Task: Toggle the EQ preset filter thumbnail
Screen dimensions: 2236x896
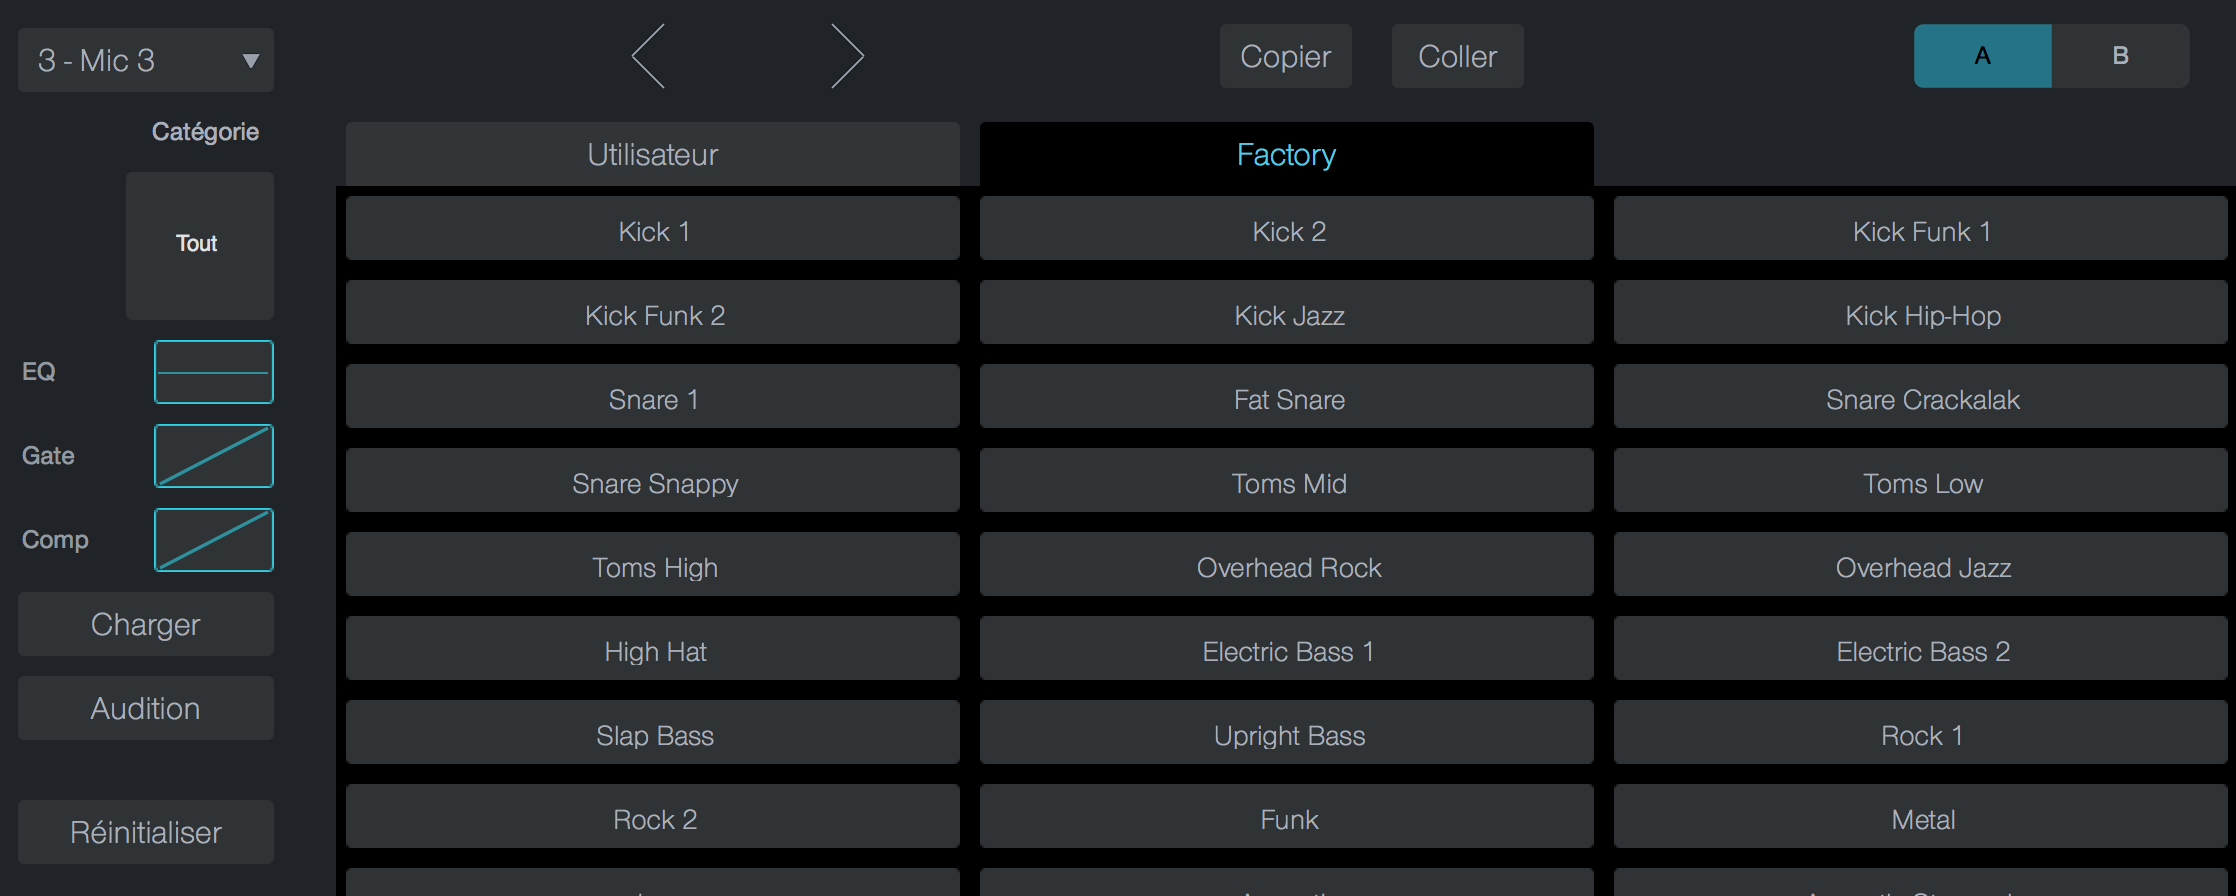Action: 214,372
